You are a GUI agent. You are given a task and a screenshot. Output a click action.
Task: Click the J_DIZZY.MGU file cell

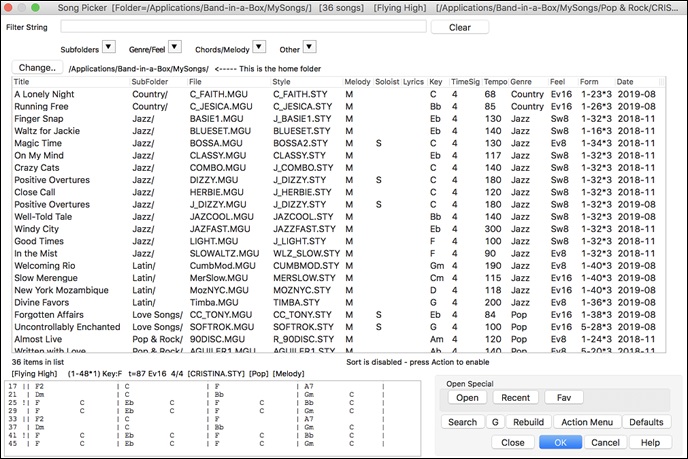[218, 204]
